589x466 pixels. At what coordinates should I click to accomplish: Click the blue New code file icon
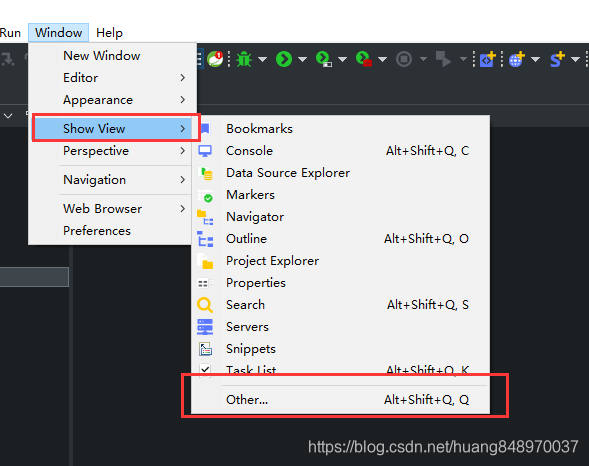[488, 59]
